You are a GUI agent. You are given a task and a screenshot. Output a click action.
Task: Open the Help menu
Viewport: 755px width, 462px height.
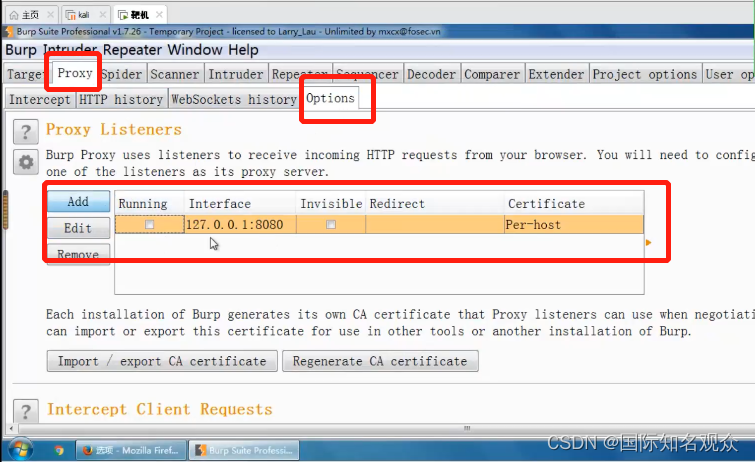point(243,50)
